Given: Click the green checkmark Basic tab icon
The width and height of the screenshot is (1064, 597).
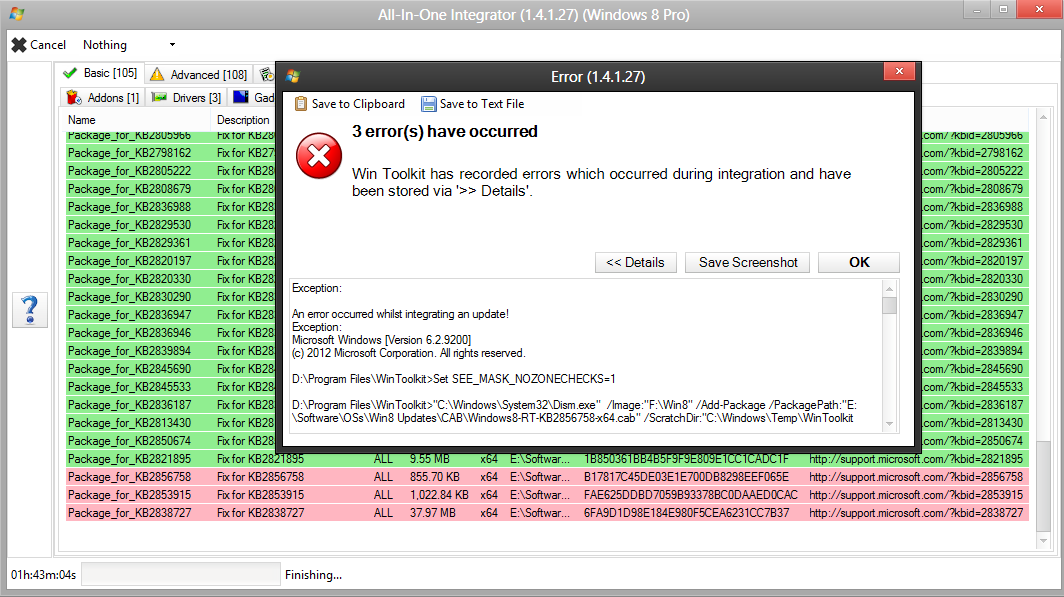Looking at the screenshot, I should click(70, 73).
